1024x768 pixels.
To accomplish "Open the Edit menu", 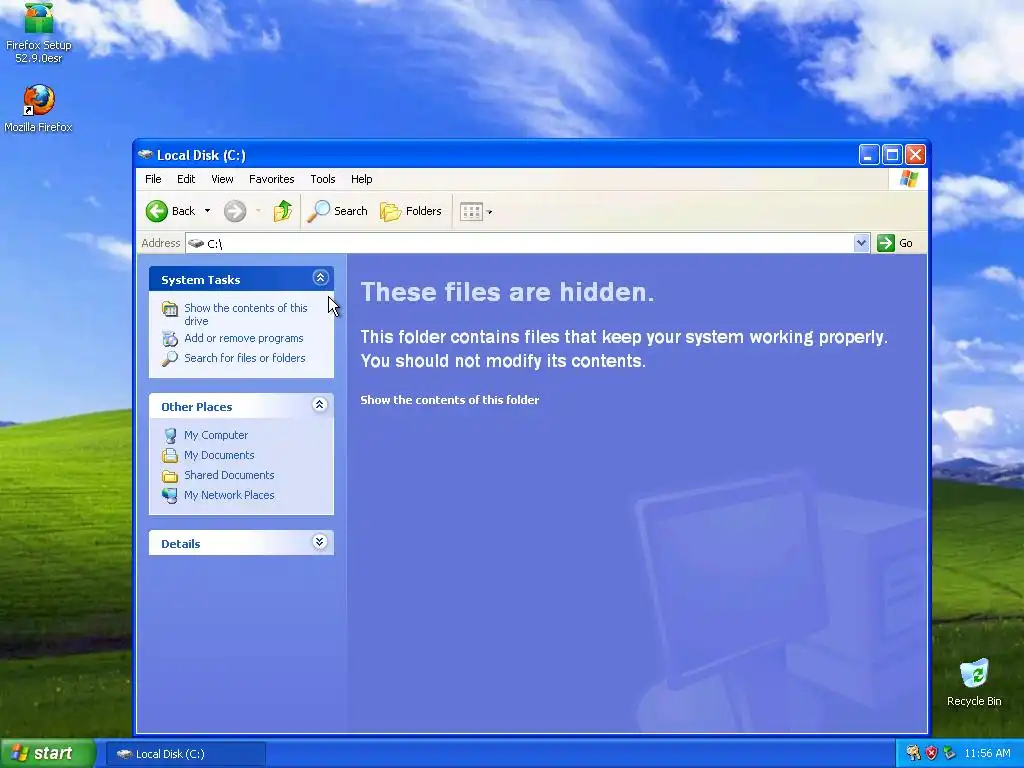I will tap(186, 179).
